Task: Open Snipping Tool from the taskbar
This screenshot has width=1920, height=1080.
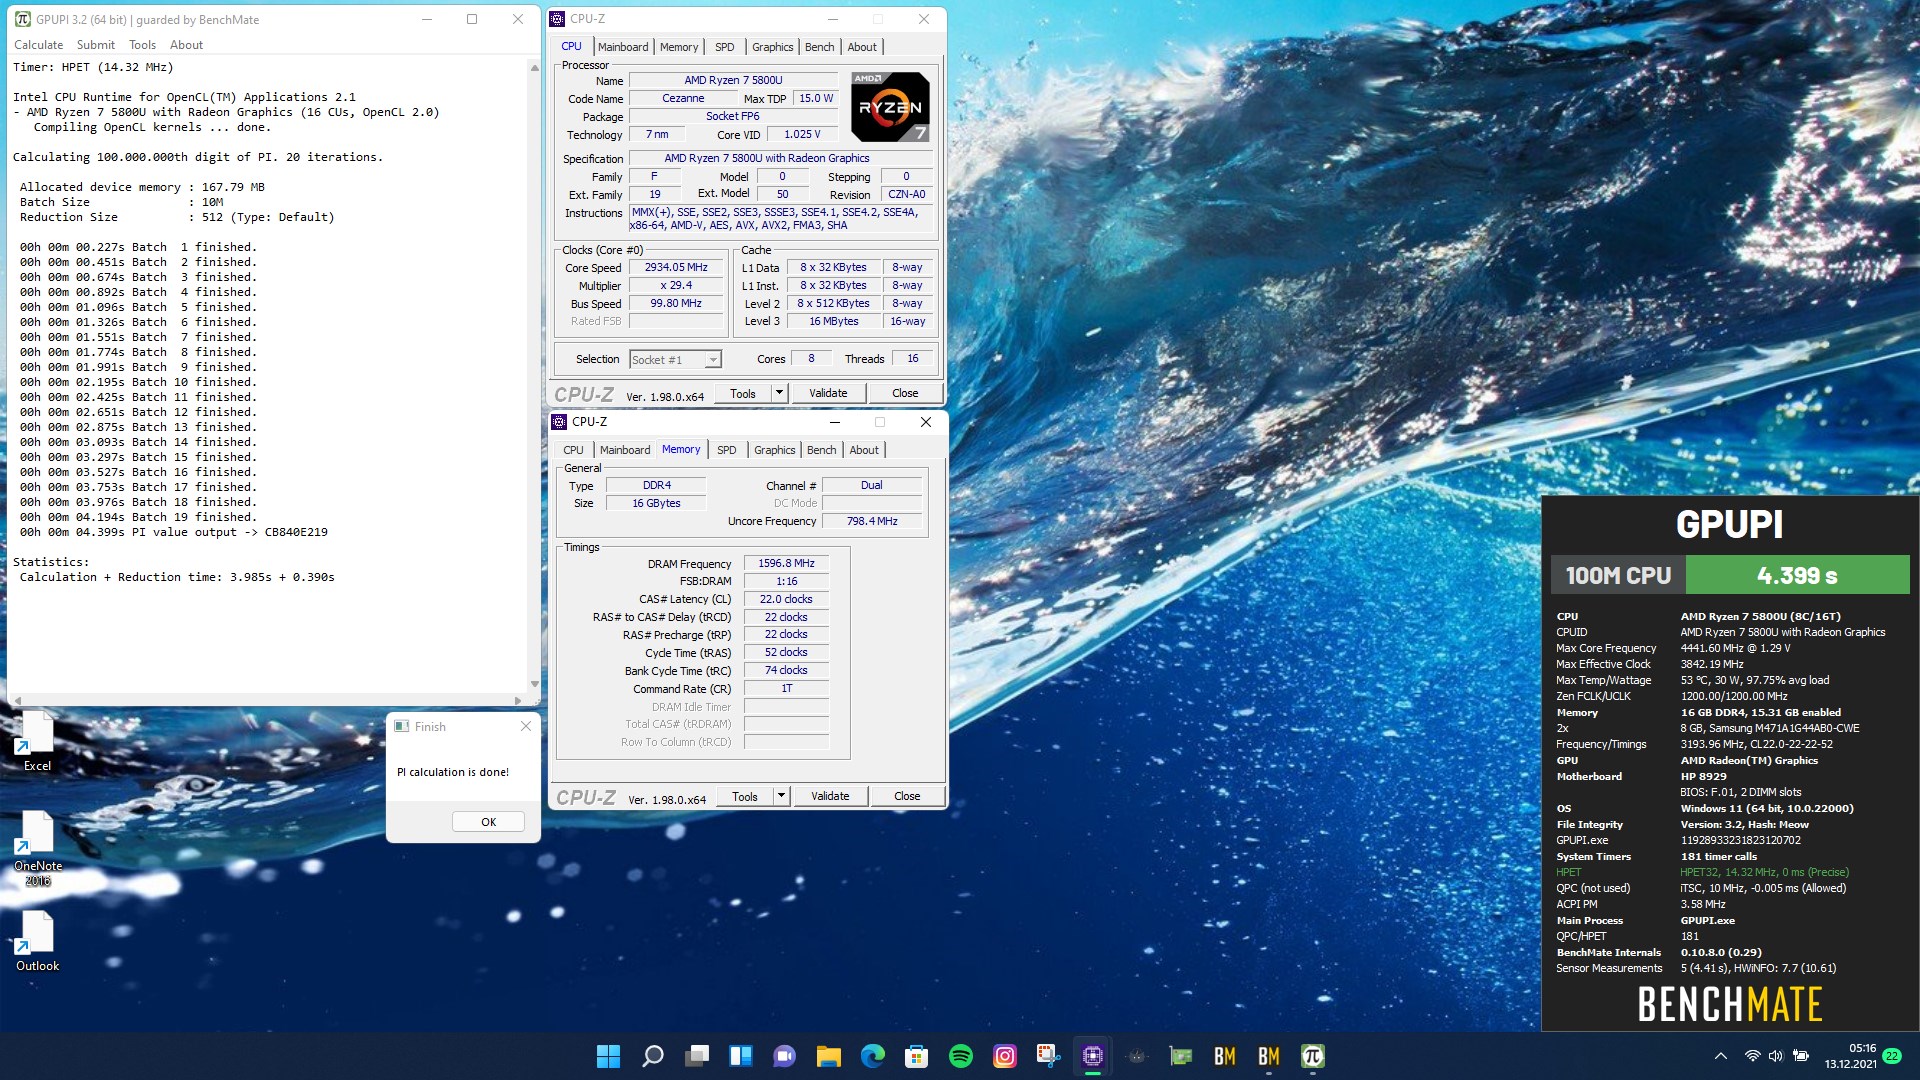Action: [1048, 1056]
